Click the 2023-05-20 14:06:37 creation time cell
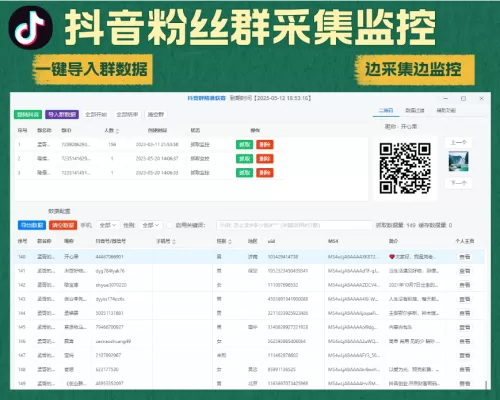This screenshot has height=400, width=500. click(x=157, y=159)
